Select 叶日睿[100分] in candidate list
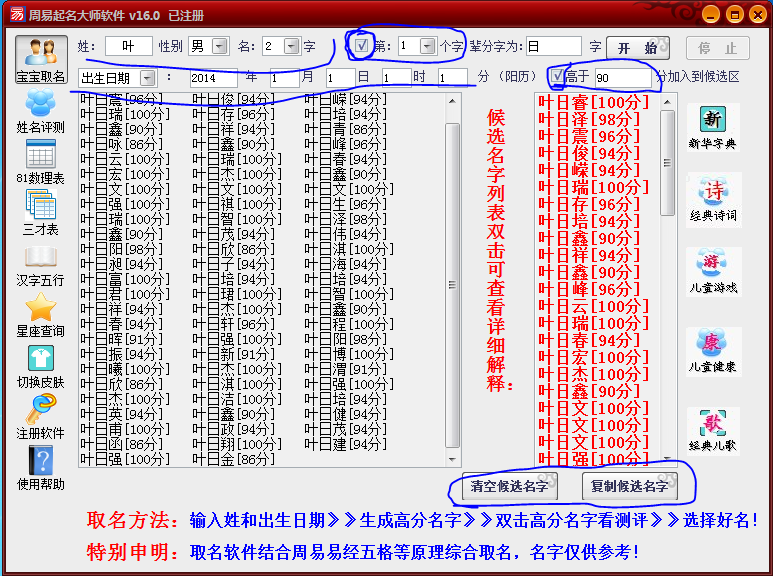The image size is (773, 576). [593, 102]
